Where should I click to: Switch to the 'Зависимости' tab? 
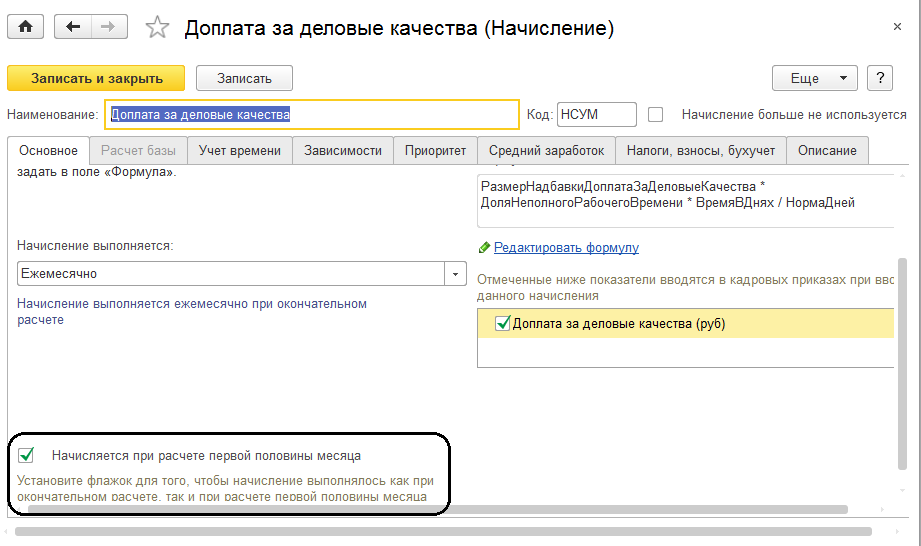[343, 151]
